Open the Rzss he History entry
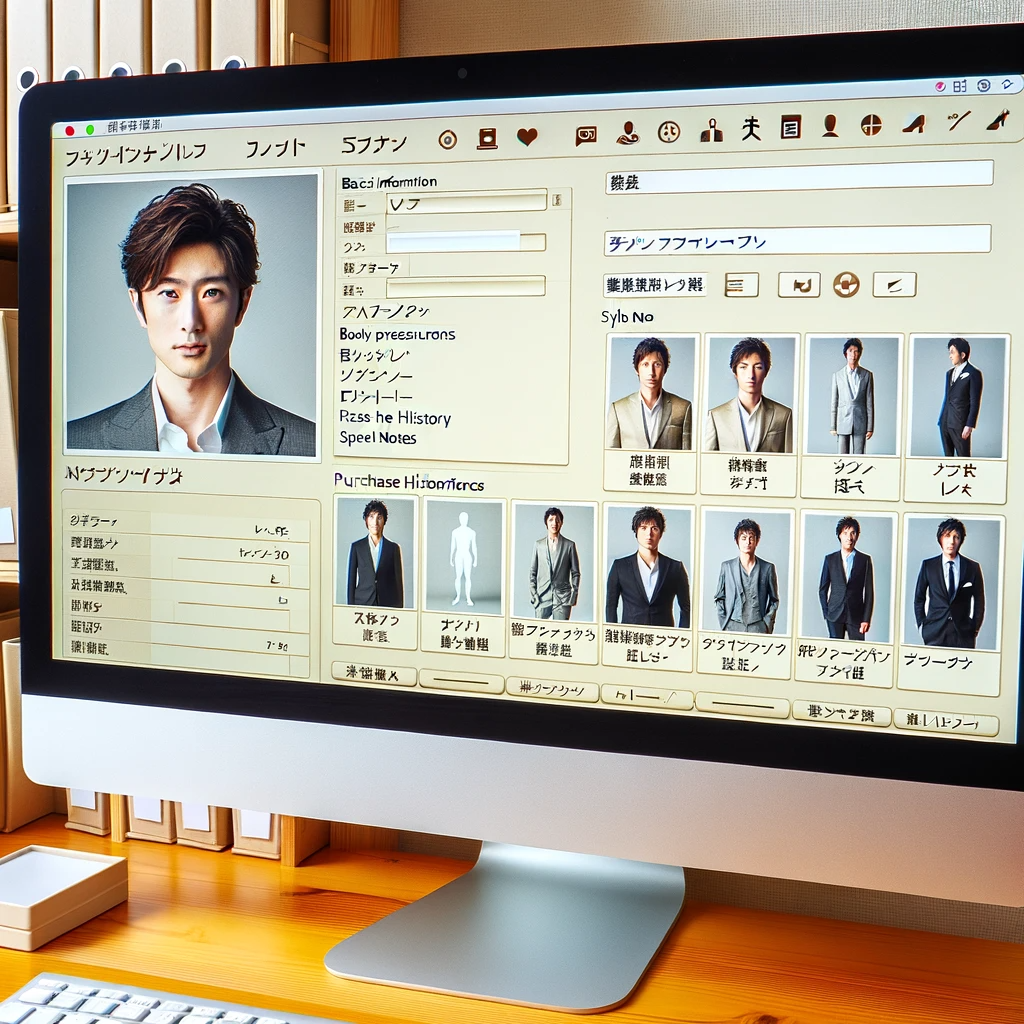Viewport: 1024px width, 1024px height. (x=394, y=418)
